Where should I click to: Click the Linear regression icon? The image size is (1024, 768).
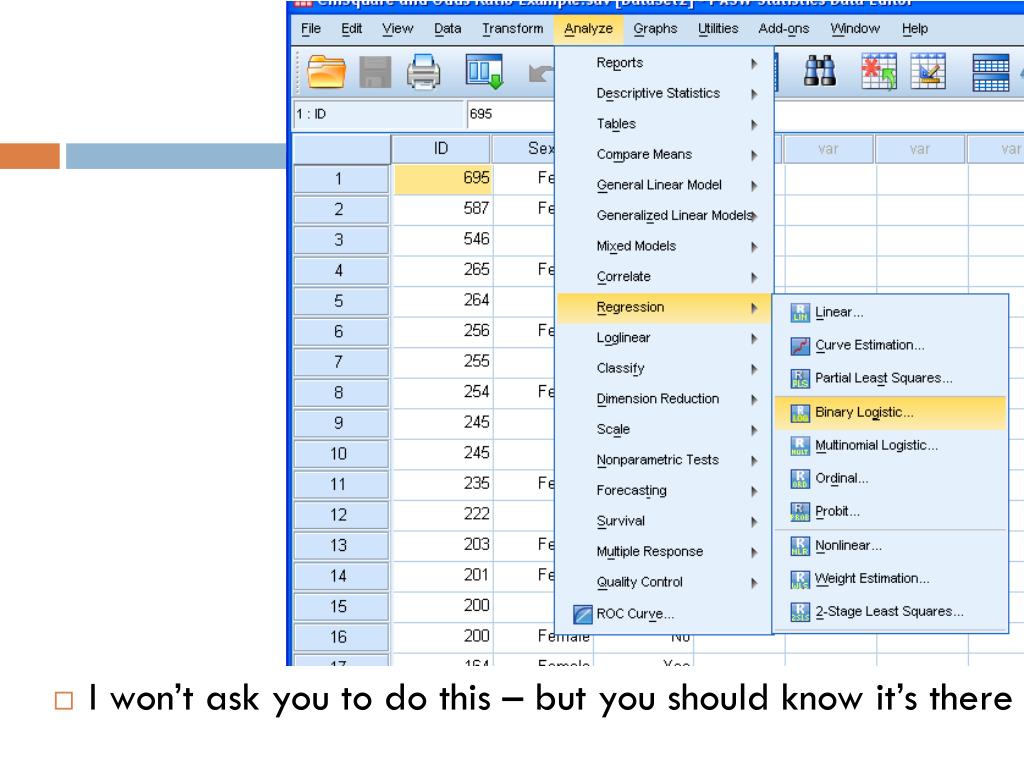pos(800,313)
